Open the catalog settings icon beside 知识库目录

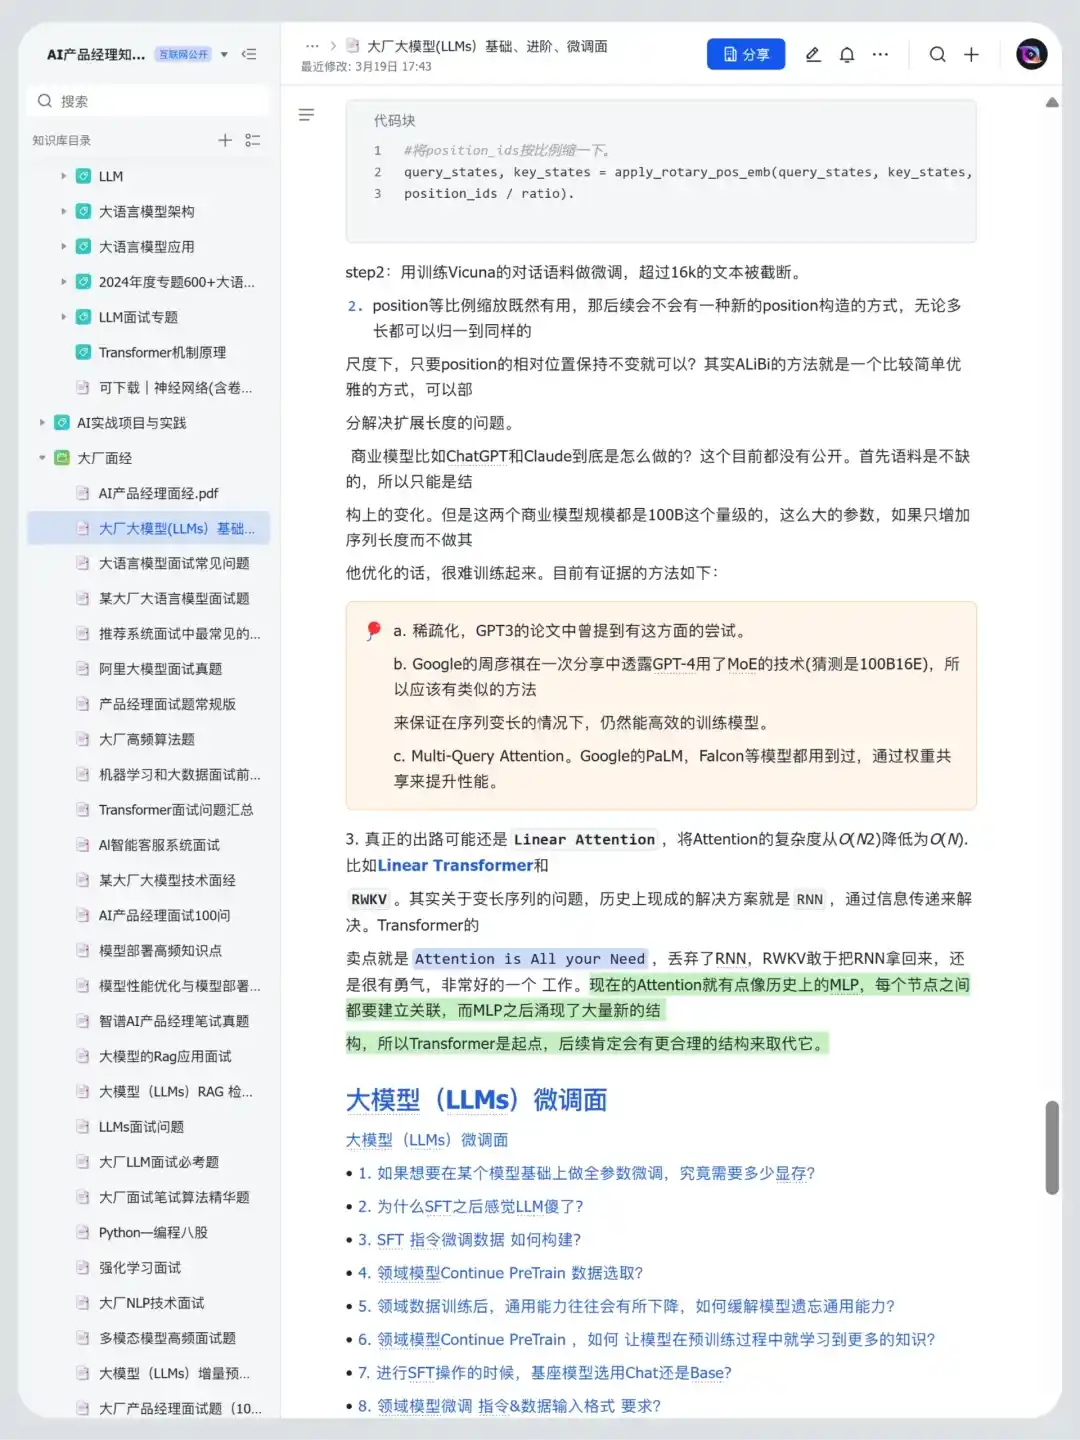[253, 140]
